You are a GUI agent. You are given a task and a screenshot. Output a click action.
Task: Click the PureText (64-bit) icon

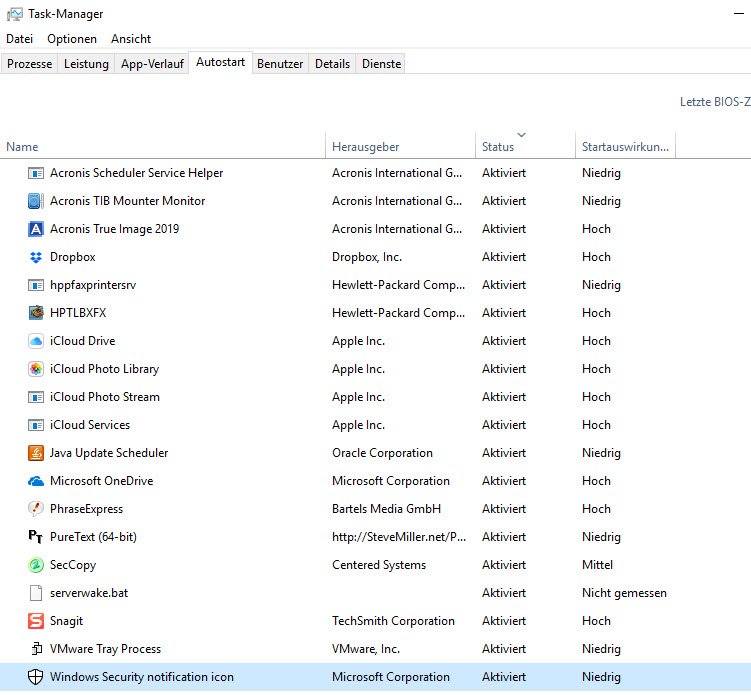coord(36,537)
